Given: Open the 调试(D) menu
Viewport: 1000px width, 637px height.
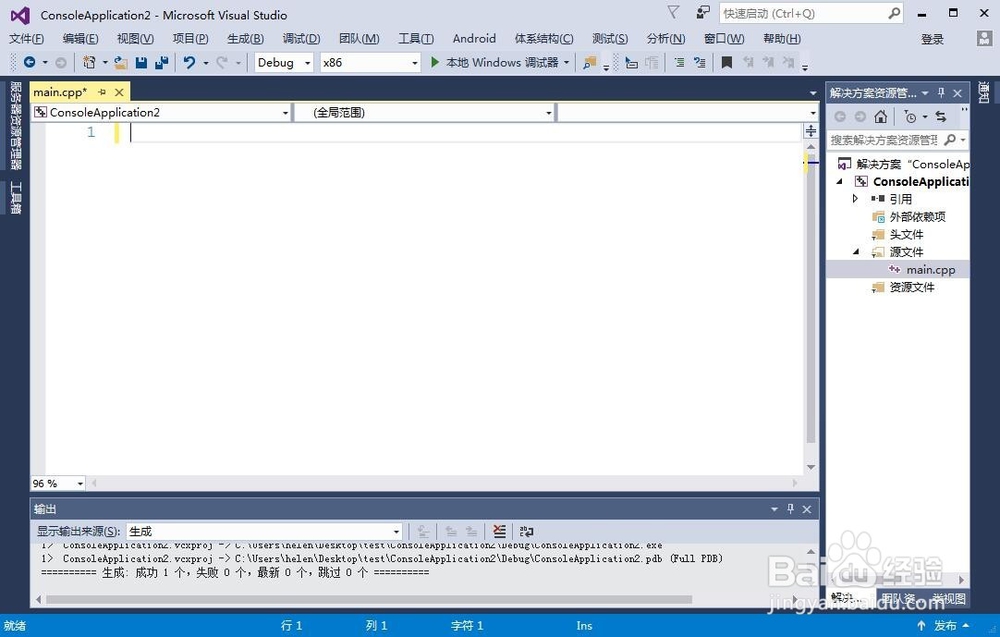Looking at the screenshot, I should pyautogui.click(x=301, y=39).
